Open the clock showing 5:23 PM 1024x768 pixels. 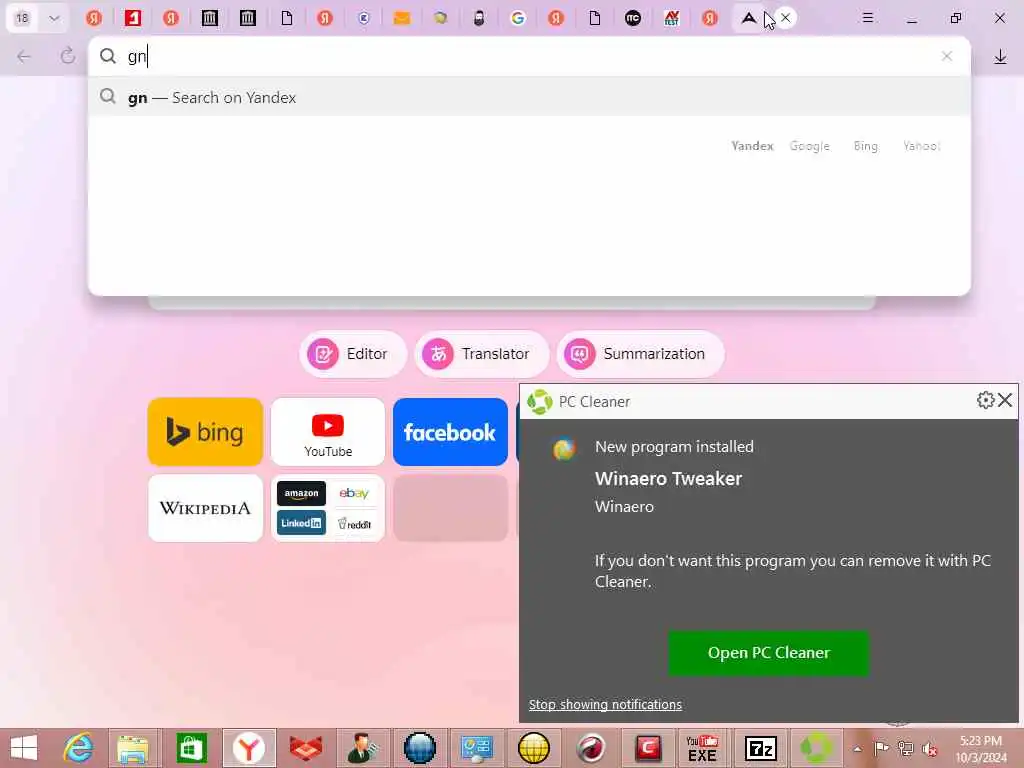982,749
